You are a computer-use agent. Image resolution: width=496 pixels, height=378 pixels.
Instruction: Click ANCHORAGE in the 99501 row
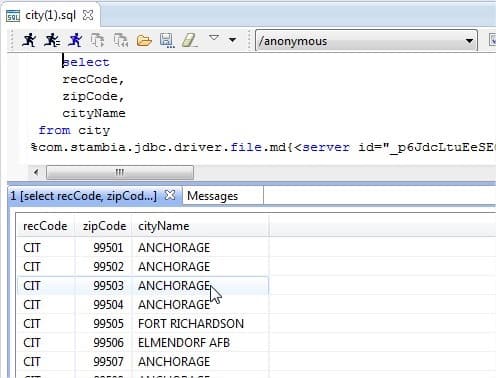coord(174,248)
